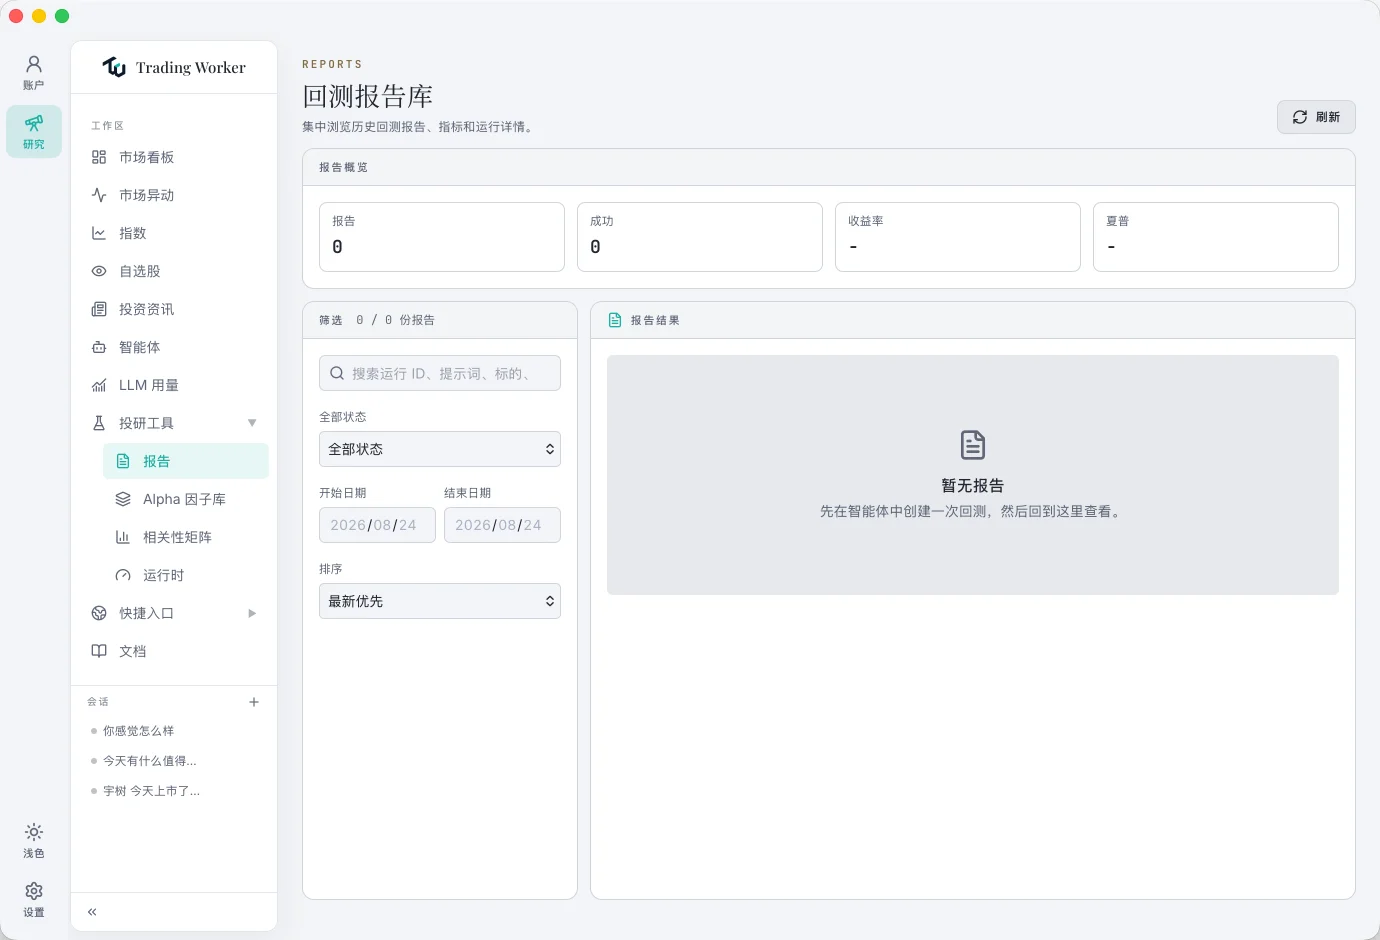The image size is (1380, 940).
Task: Open 相关性矩阵 correlation matrix
Action: (186, 537)
